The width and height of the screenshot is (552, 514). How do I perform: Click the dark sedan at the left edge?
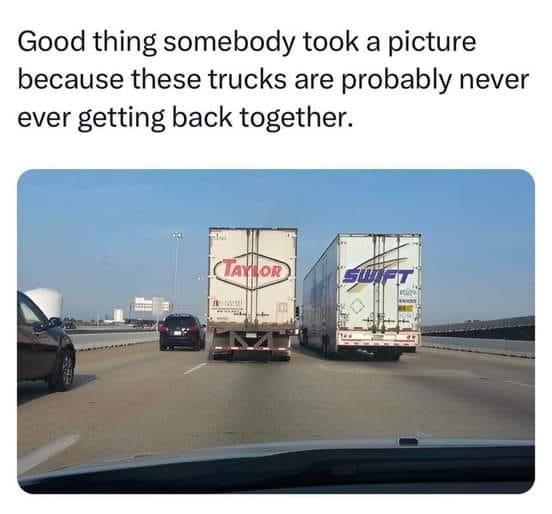pyautogui.click(x=44, y=343)
